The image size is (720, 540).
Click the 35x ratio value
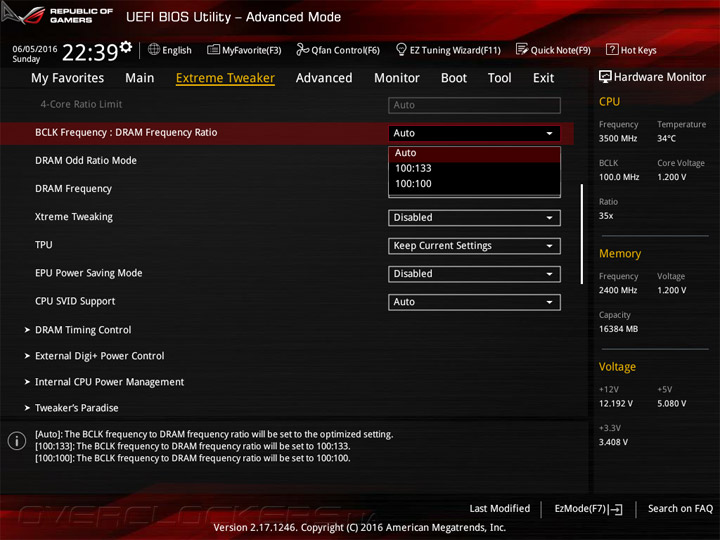[x=606, y=216]
